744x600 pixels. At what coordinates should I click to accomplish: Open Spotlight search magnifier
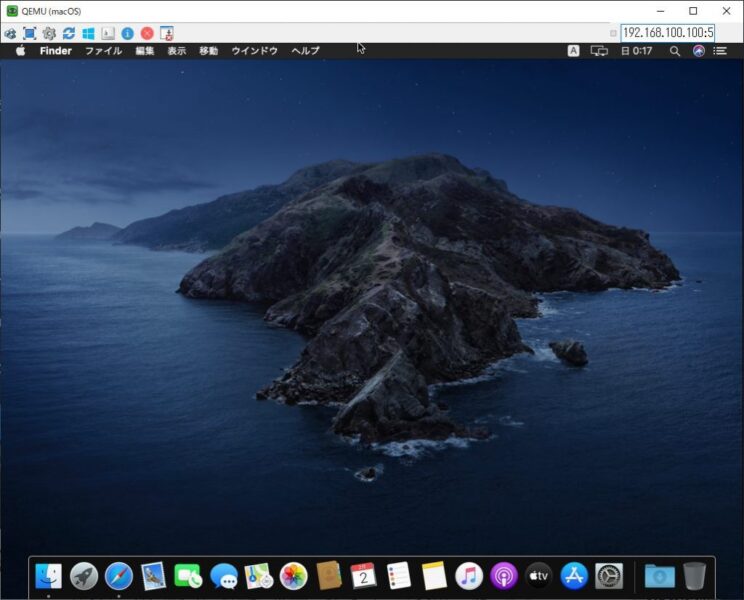click(674, 51)
